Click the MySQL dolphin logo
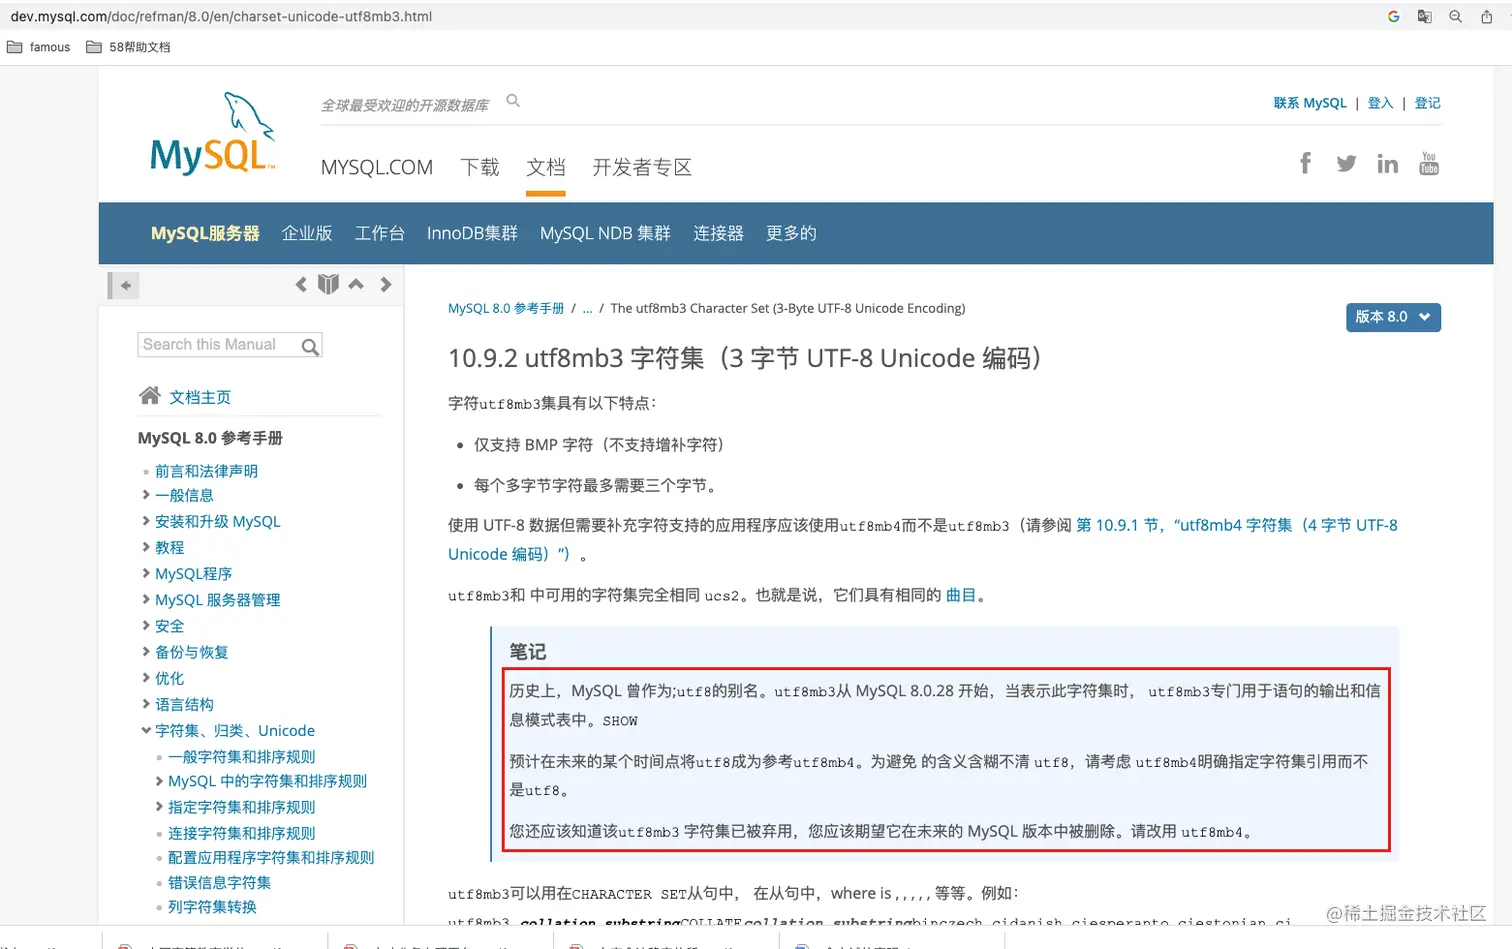The image size is (1512, 949). (213, 134)
